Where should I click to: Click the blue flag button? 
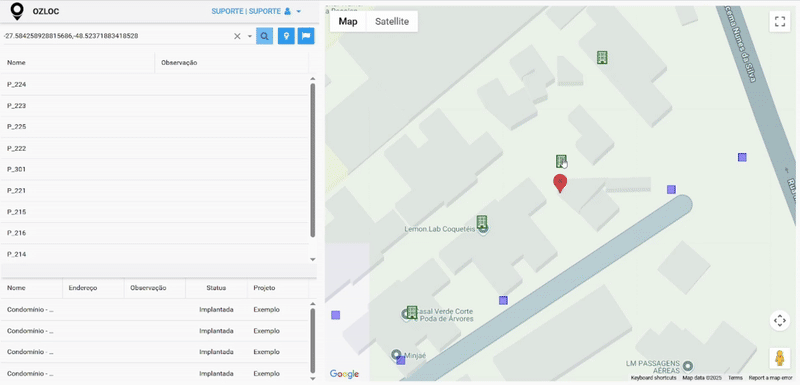(306, 36)
